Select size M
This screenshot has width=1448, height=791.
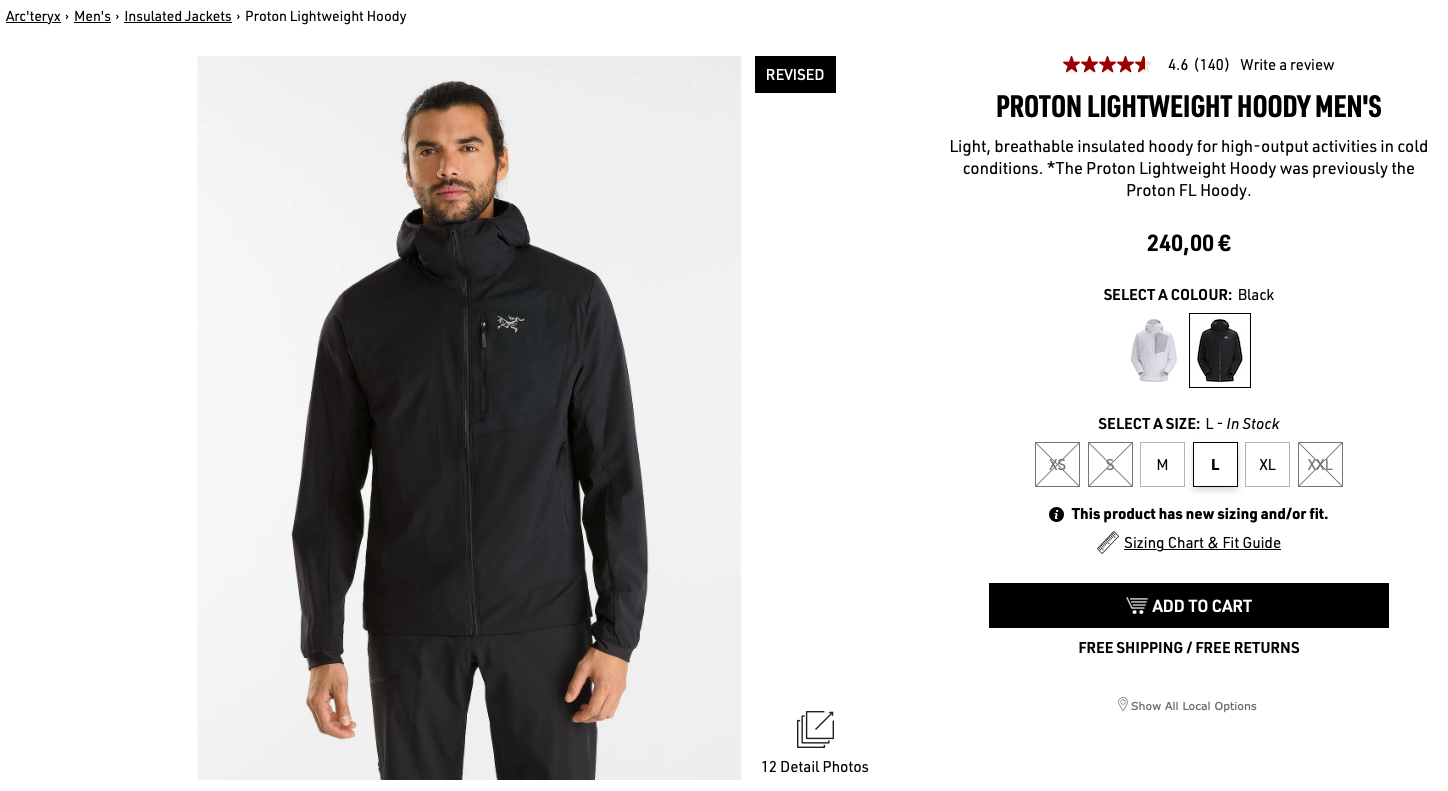1162,465
